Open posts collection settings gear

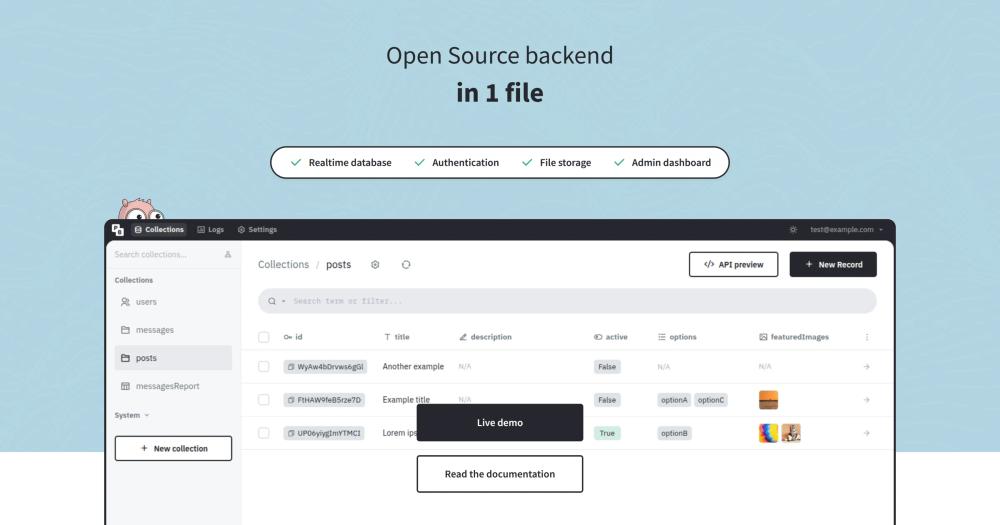click(375, 265)
